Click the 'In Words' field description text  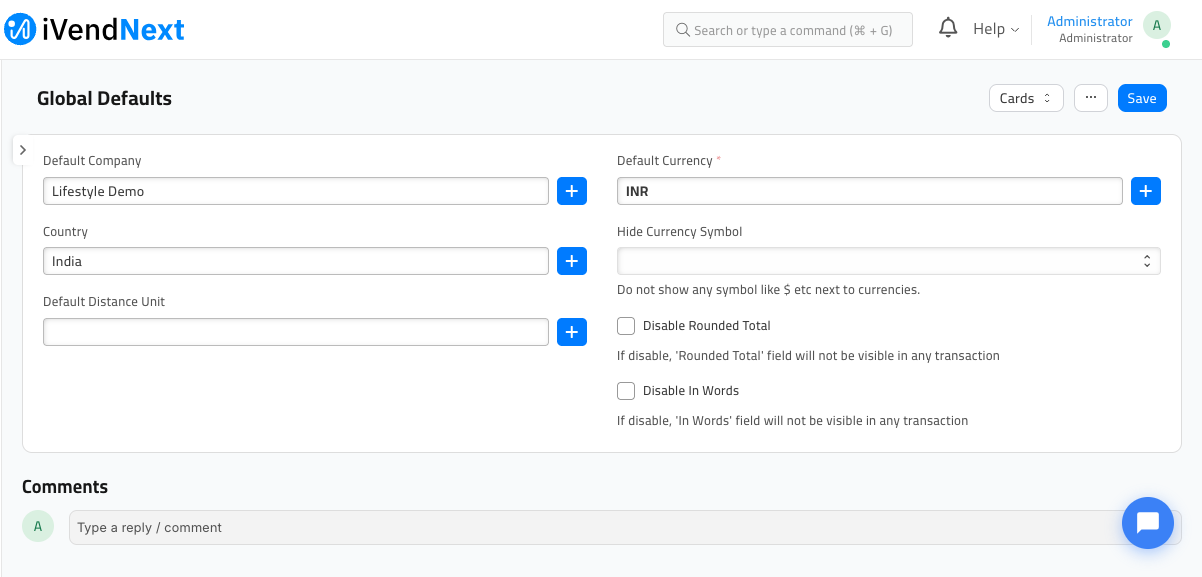click(x=792, y=421)
